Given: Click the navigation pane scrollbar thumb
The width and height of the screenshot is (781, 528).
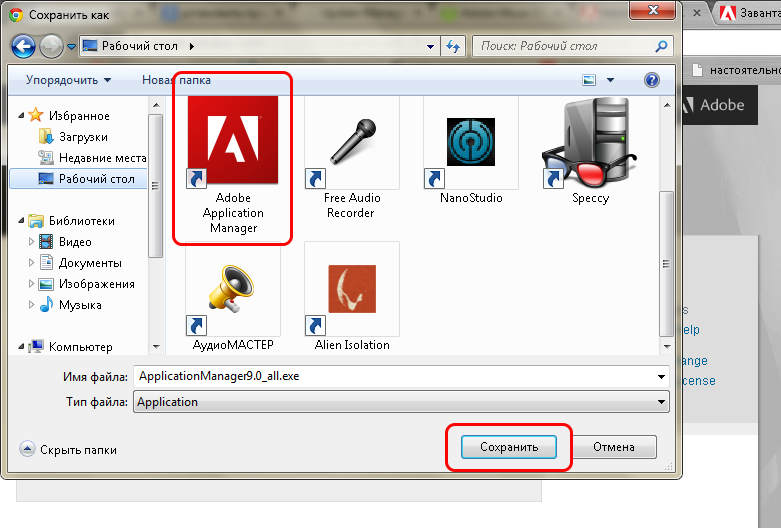Looking at the screenshot, I should (155, 186).
